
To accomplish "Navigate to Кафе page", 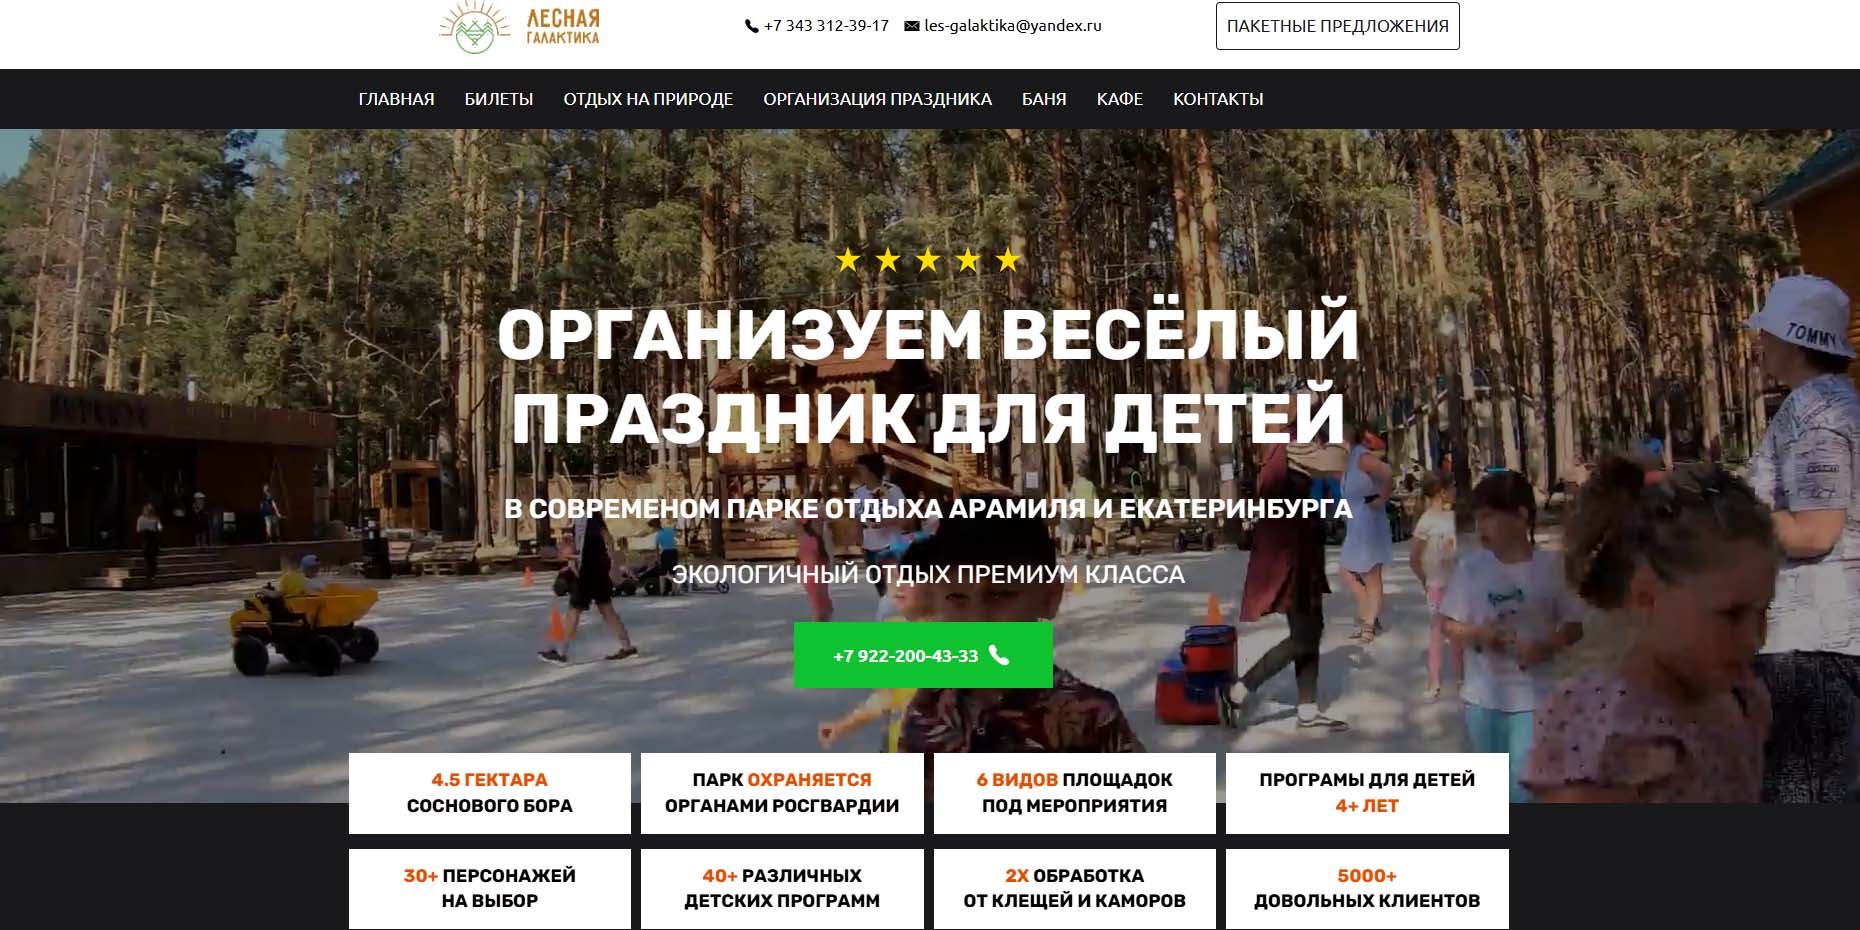I will pos(1119,99).
